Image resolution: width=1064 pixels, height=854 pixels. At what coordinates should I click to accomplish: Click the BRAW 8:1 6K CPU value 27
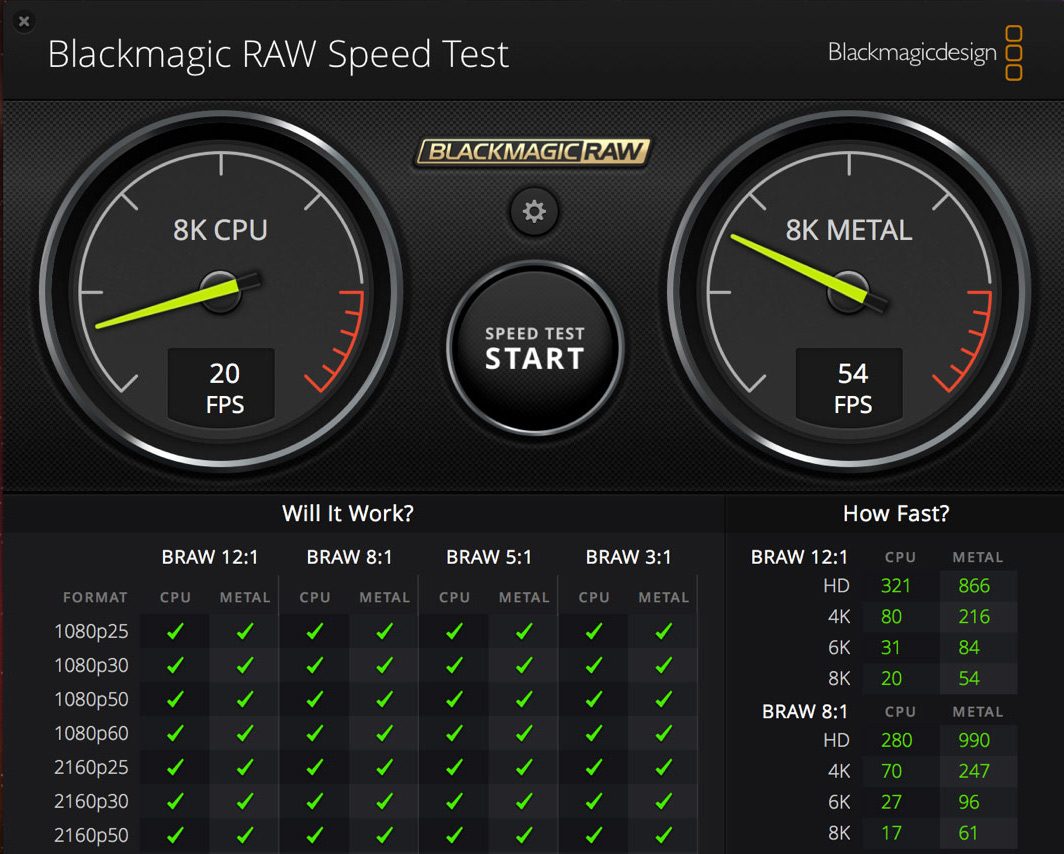coord(891,802)
